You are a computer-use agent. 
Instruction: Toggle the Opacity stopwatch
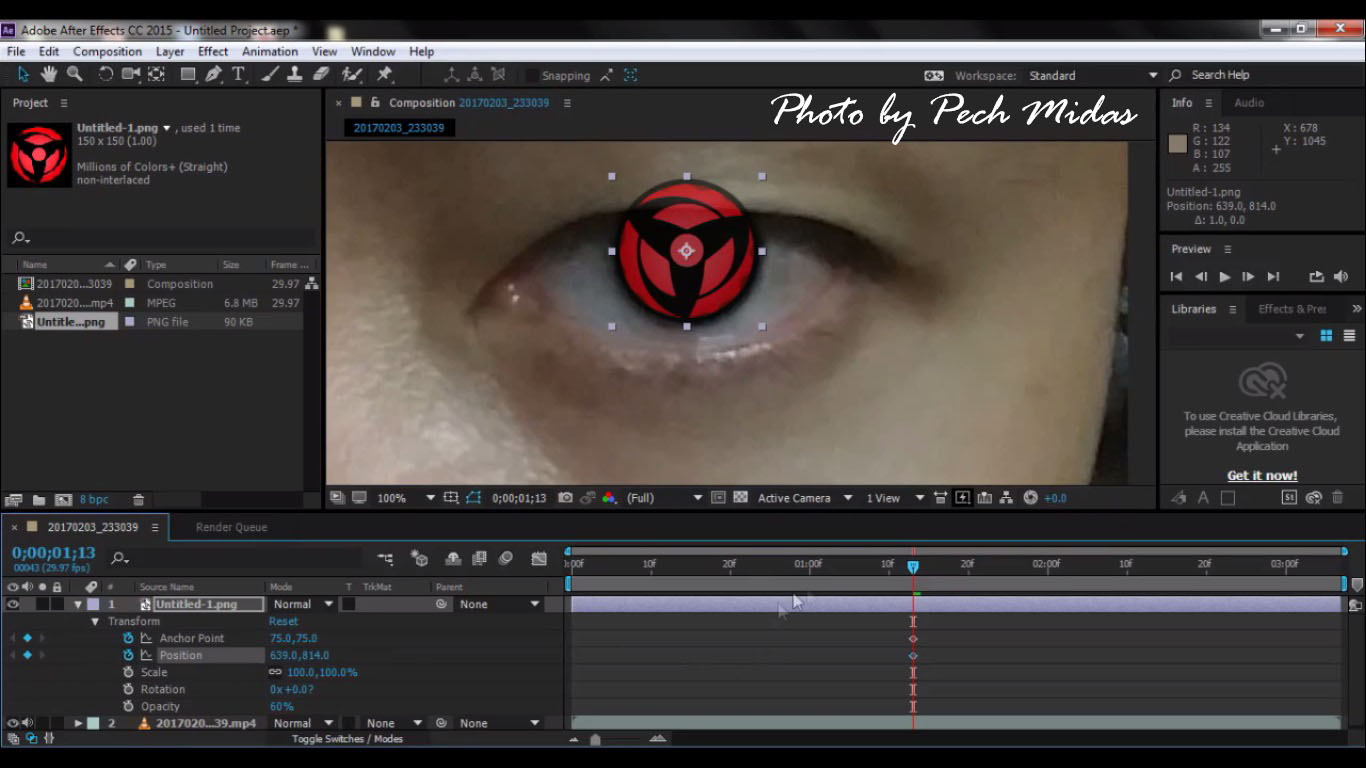click(128, 706)
